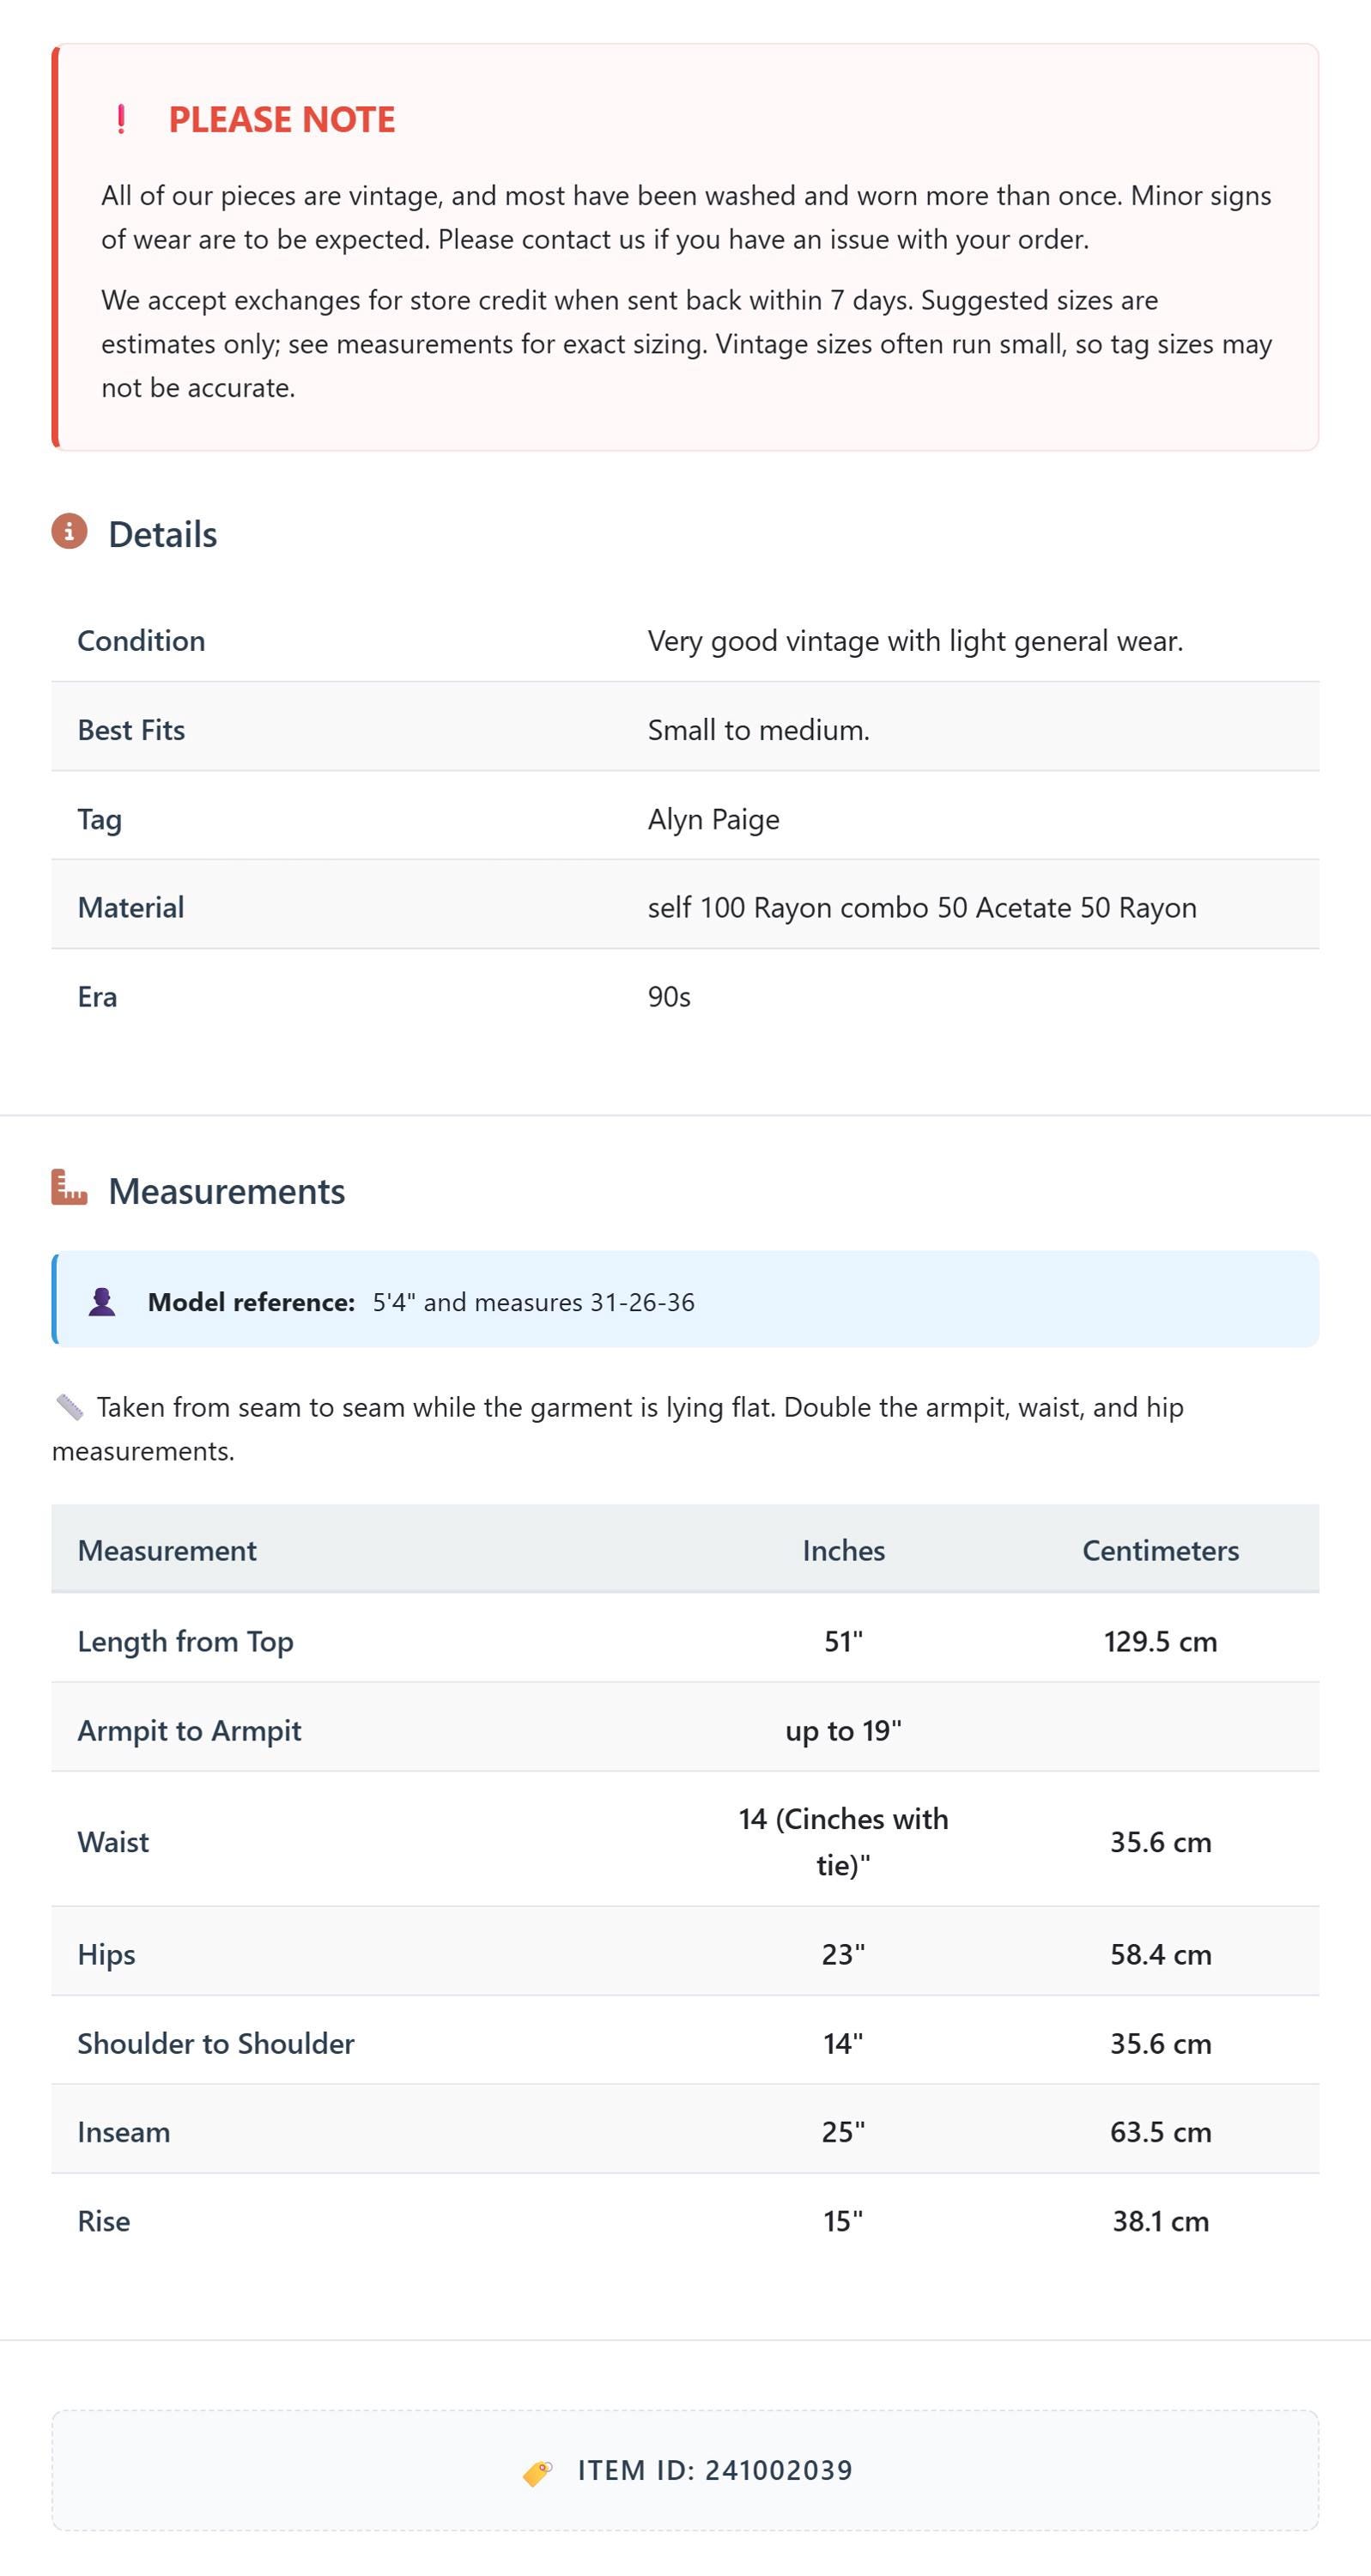The width and height of the screenshot is (1371, 2576).
Task: Click the Era value 90s
Action: pos(669,996)
